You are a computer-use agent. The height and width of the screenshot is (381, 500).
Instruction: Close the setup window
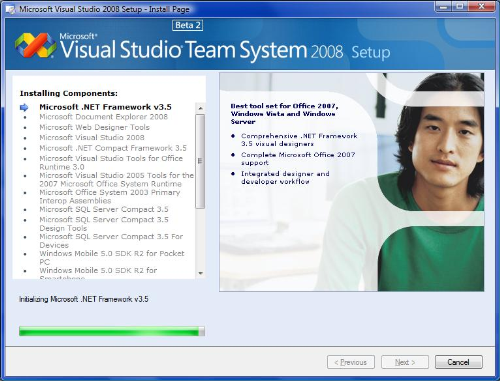(481, 6)
